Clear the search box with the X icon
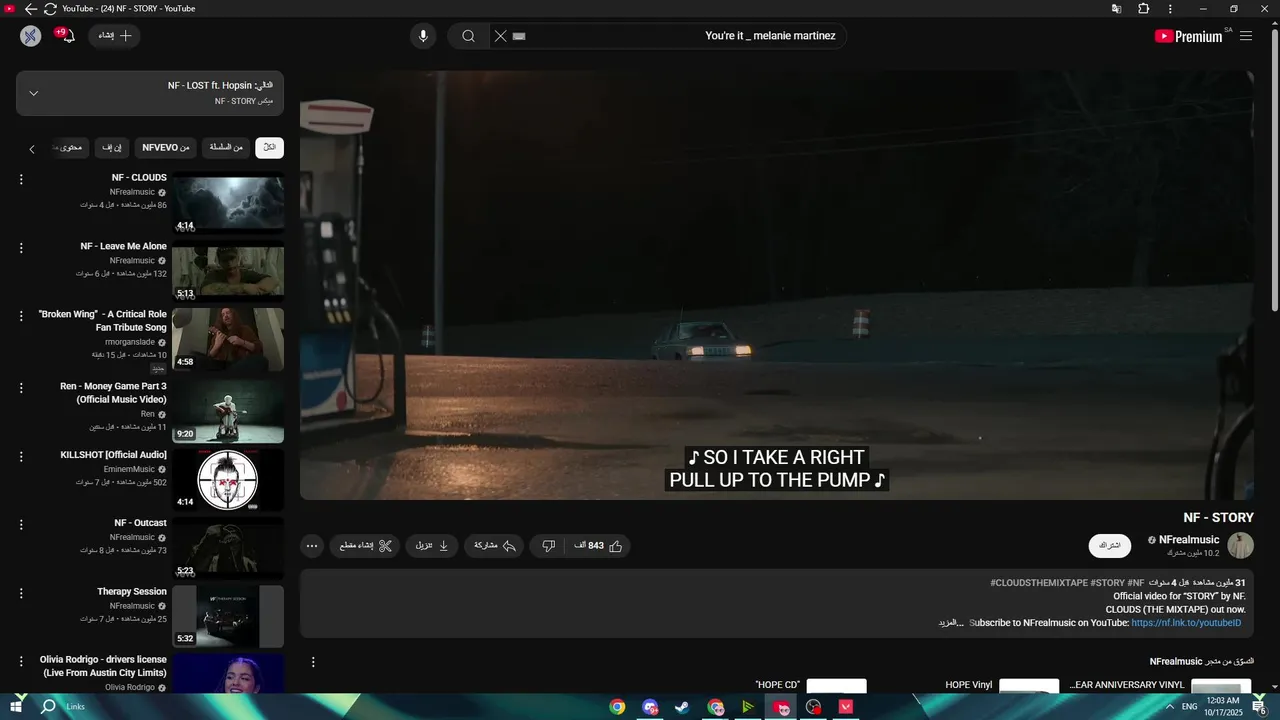This screenshot has height=720, width=1280. (500, 36)
